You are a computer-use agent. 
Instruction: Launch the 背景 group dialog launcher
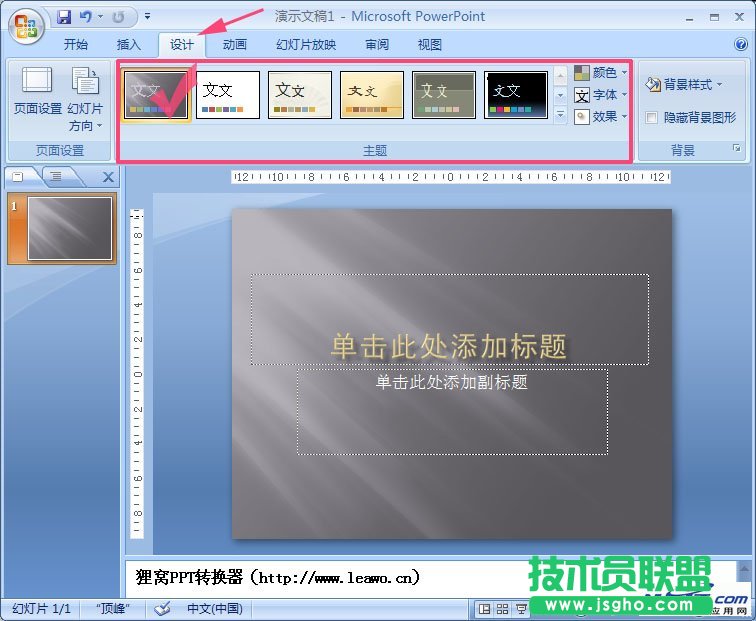pos(737,148)
